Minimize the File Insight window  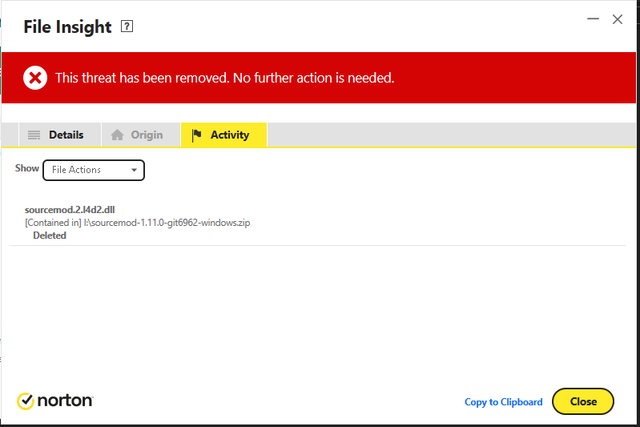pos(593,19)
